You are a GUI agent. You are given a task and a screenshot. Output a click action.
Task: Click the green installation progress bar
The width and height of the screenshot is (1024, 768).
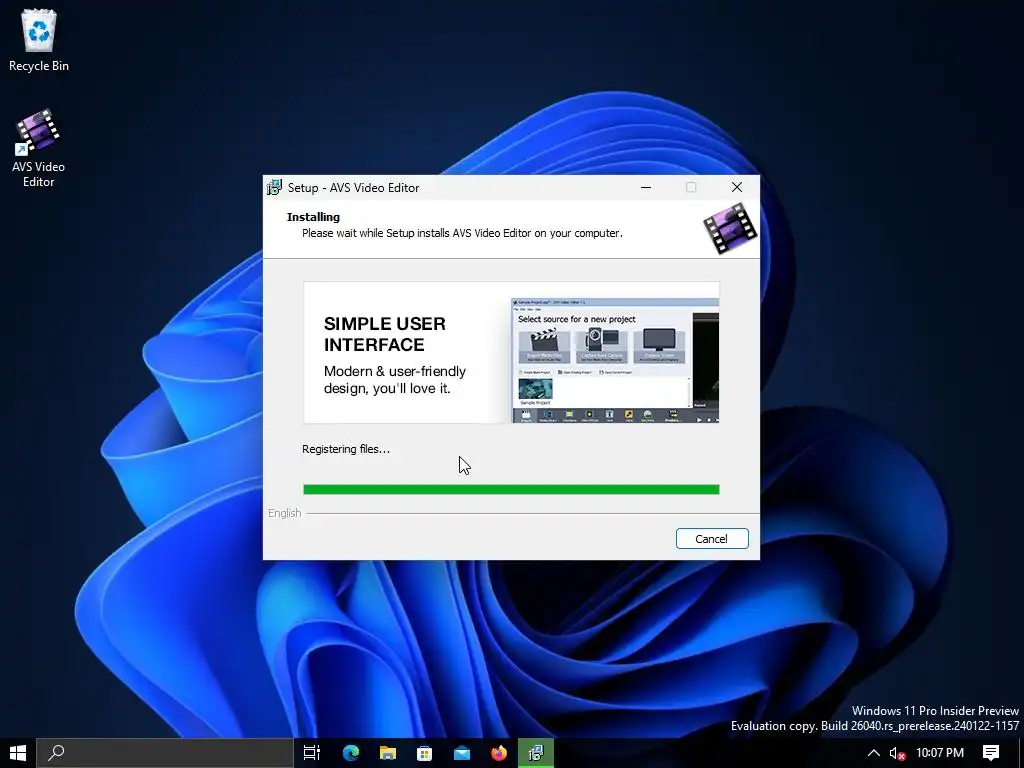pyautogui.click(x=511, y=490)
